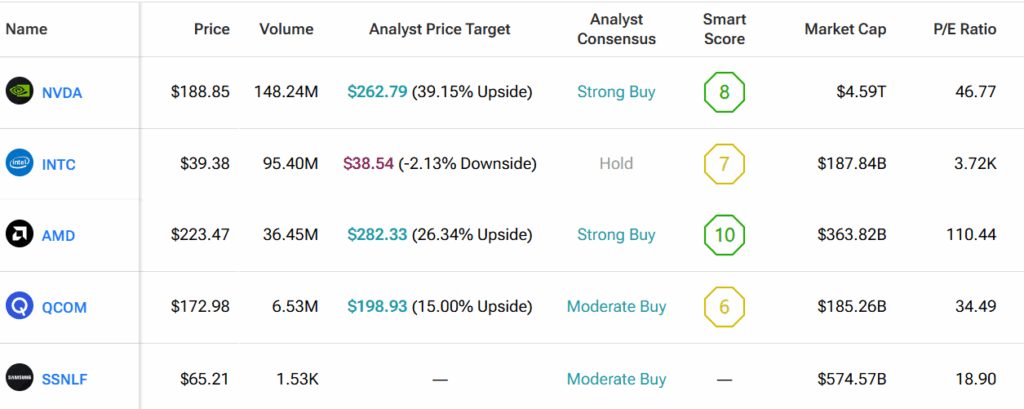Image resolution: width=1024 pixels, height=409 pixels.
Task: Open the AMD ticker link
Action: [x=58, y=236]
